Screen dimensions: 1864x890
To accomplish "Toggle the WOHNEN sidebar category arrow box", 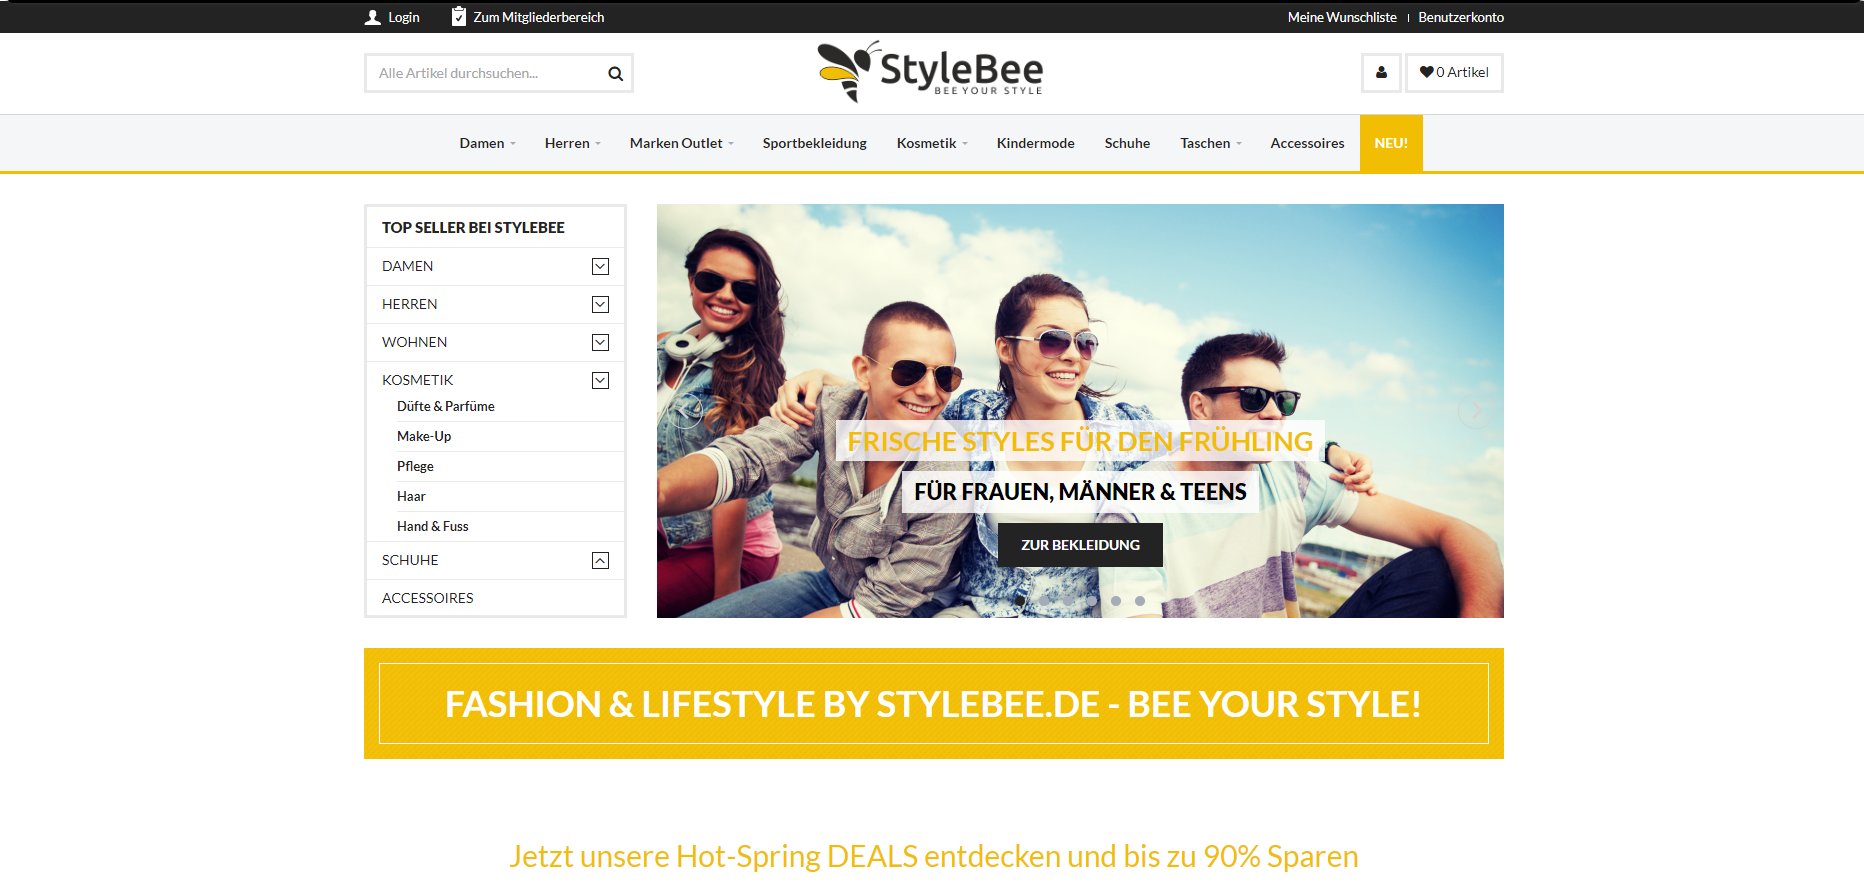I will pos(600,342).
